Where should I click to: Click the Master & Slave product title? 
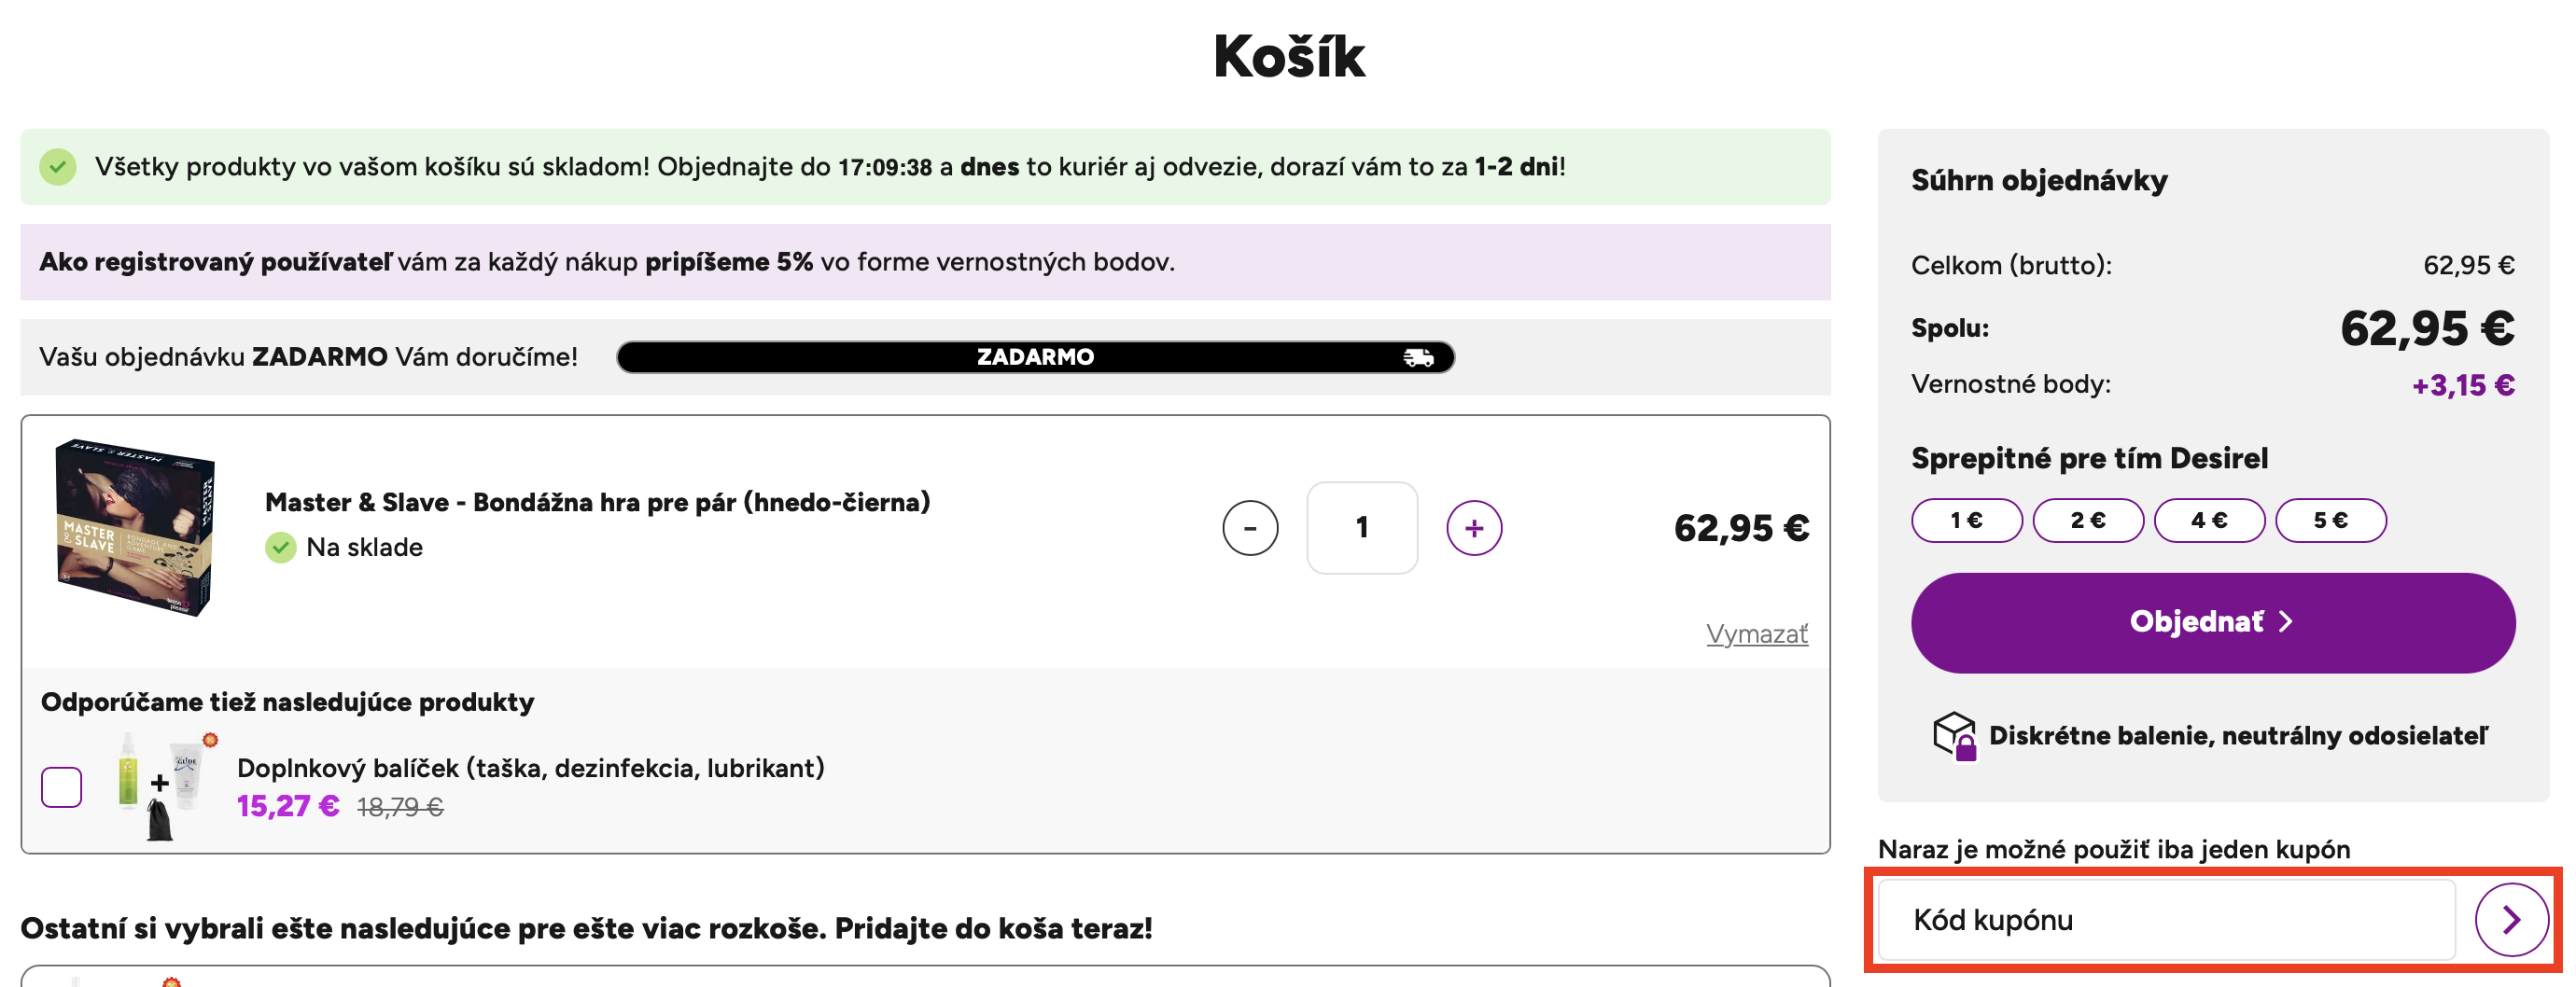tap(597, 502)
